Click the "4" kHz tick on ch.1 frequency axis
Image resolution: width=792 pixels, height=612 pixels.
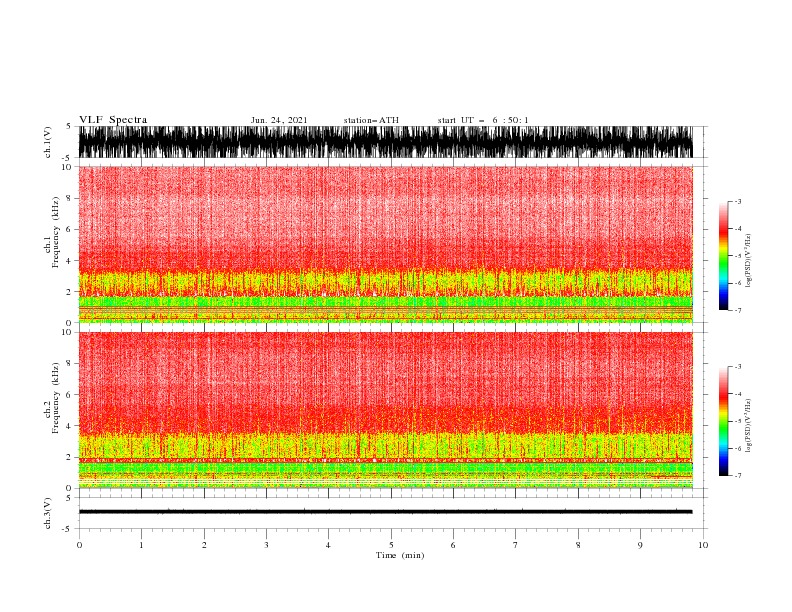[x=70, y=261]
